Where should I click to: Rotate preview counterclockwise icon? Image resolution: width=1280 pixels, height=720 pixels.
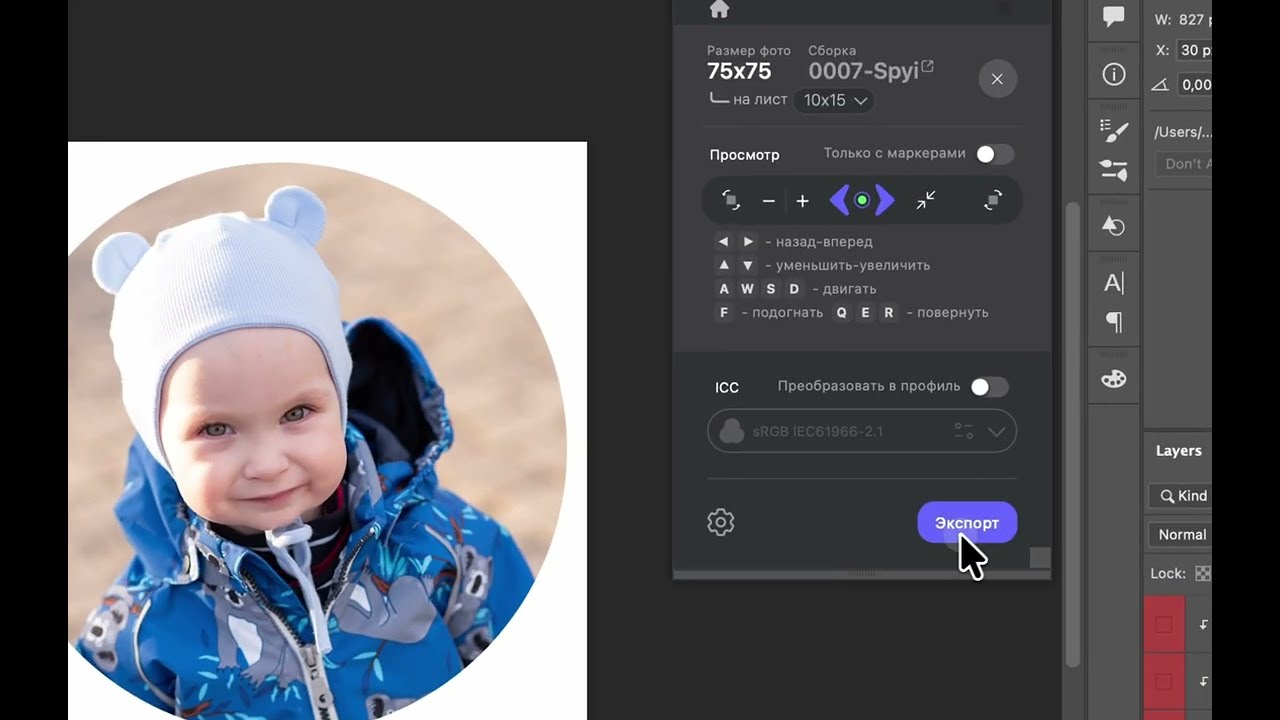(731, 201)
